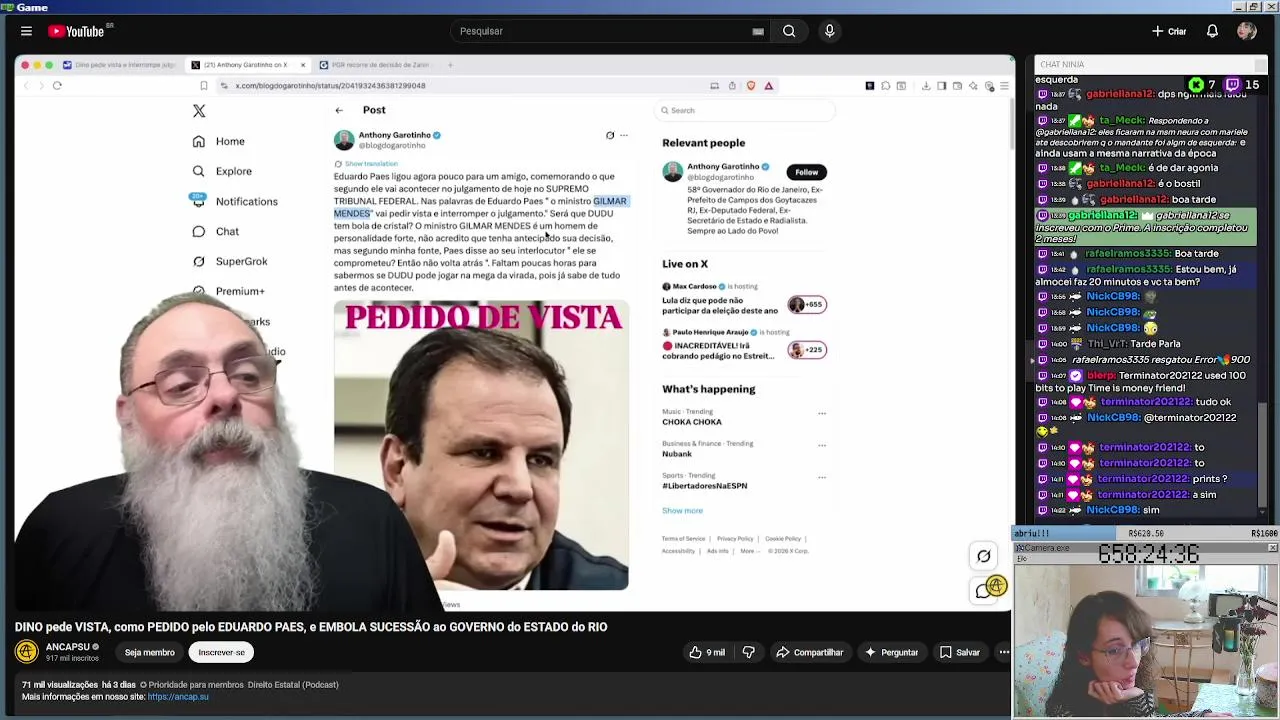Switch to the Dino pede vista browser tab
The image size is (1280, 720).
pyautogui.click(x=118, y=65)
